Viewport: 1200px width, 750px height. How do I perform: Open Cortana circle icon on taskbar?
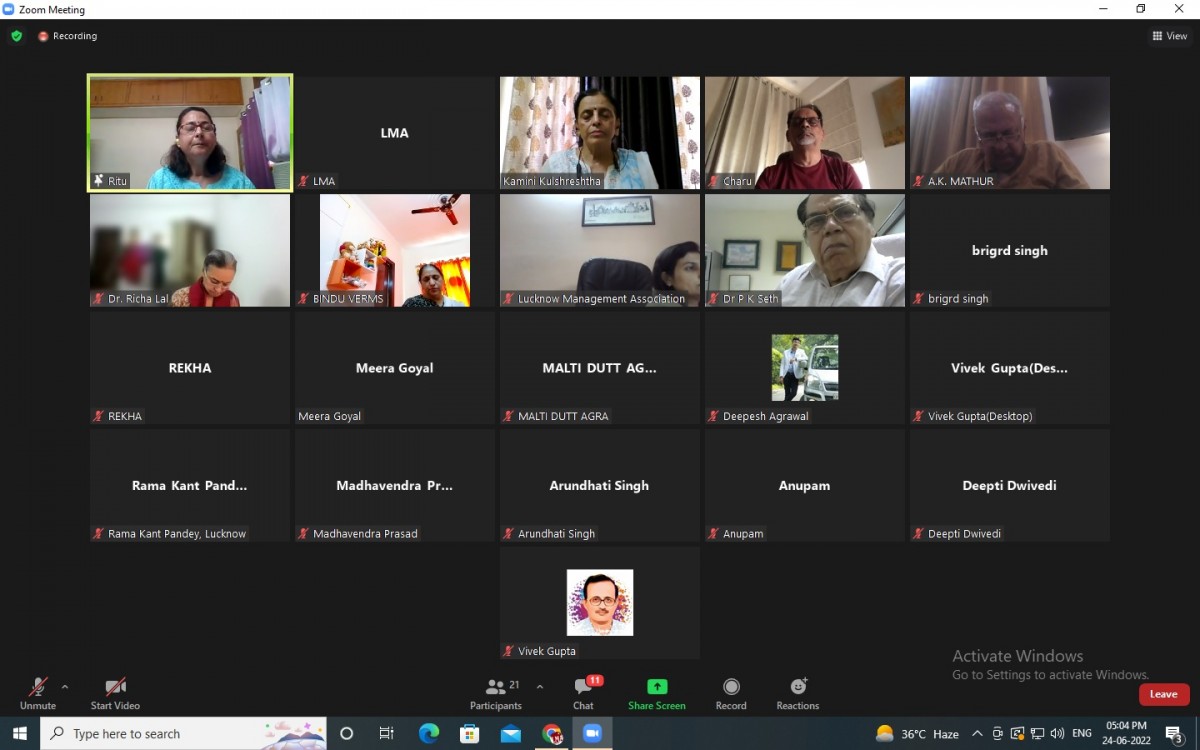pyautogui.click(x=346, y=733)
